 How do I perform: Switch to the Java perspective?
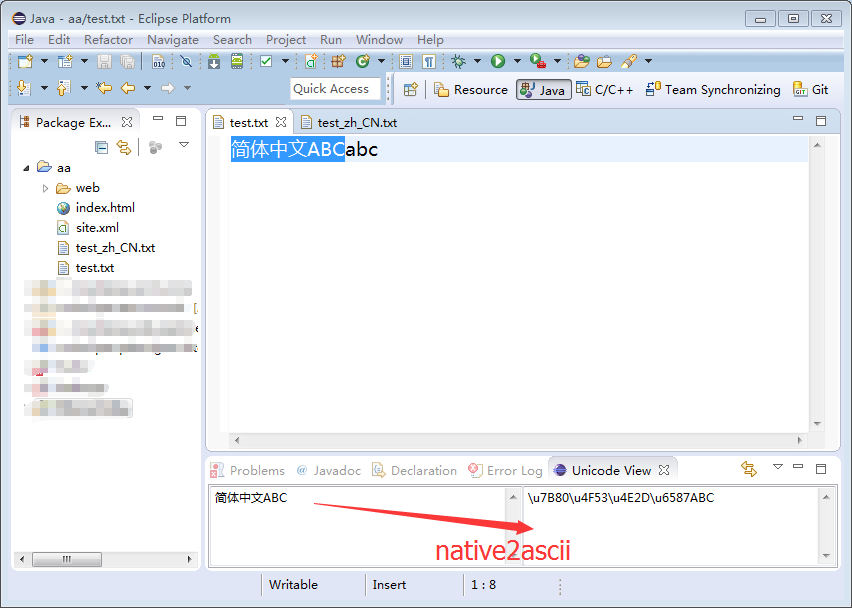[543, 89]
